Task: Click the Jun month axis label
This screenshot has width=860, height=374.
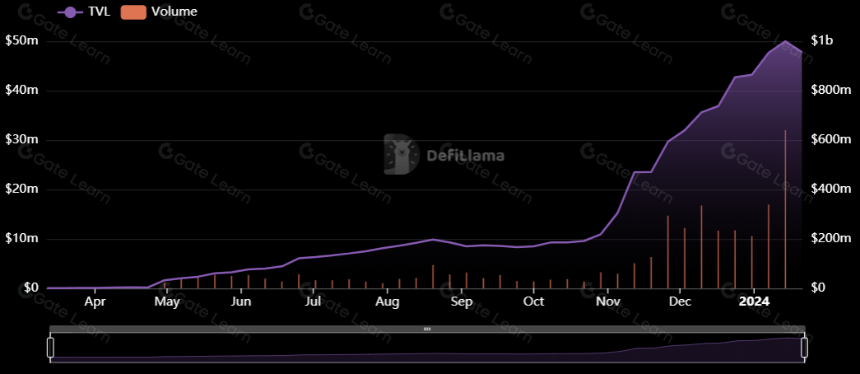Action: coord(241,302)
